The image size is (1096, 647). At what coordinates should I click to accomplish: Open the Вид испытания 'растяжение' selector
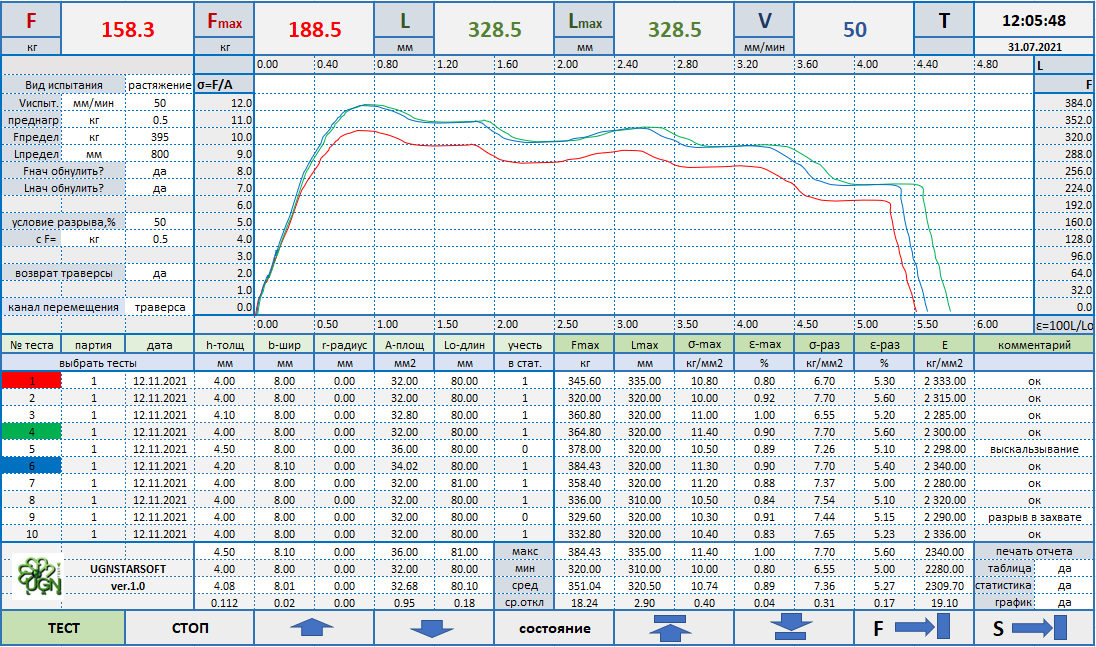(159, 85)
